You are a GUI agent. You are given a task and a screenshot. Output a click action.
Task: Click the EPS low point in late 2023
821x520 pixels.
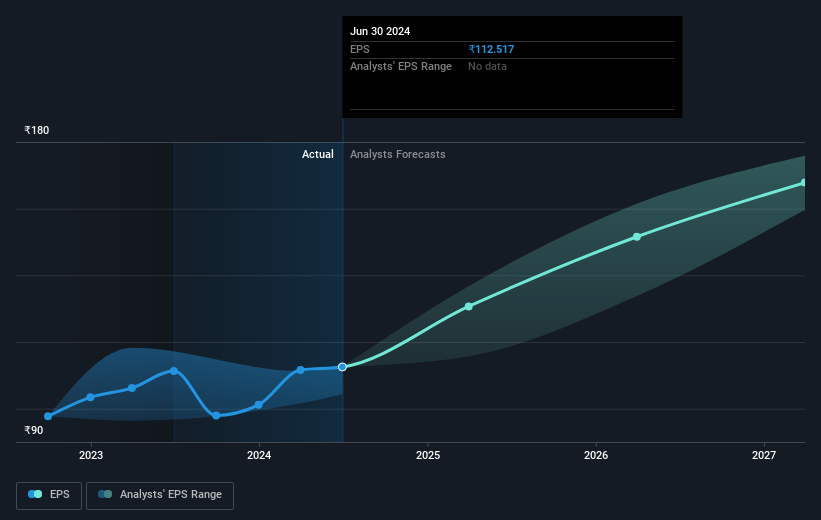[x=216, y=415]
